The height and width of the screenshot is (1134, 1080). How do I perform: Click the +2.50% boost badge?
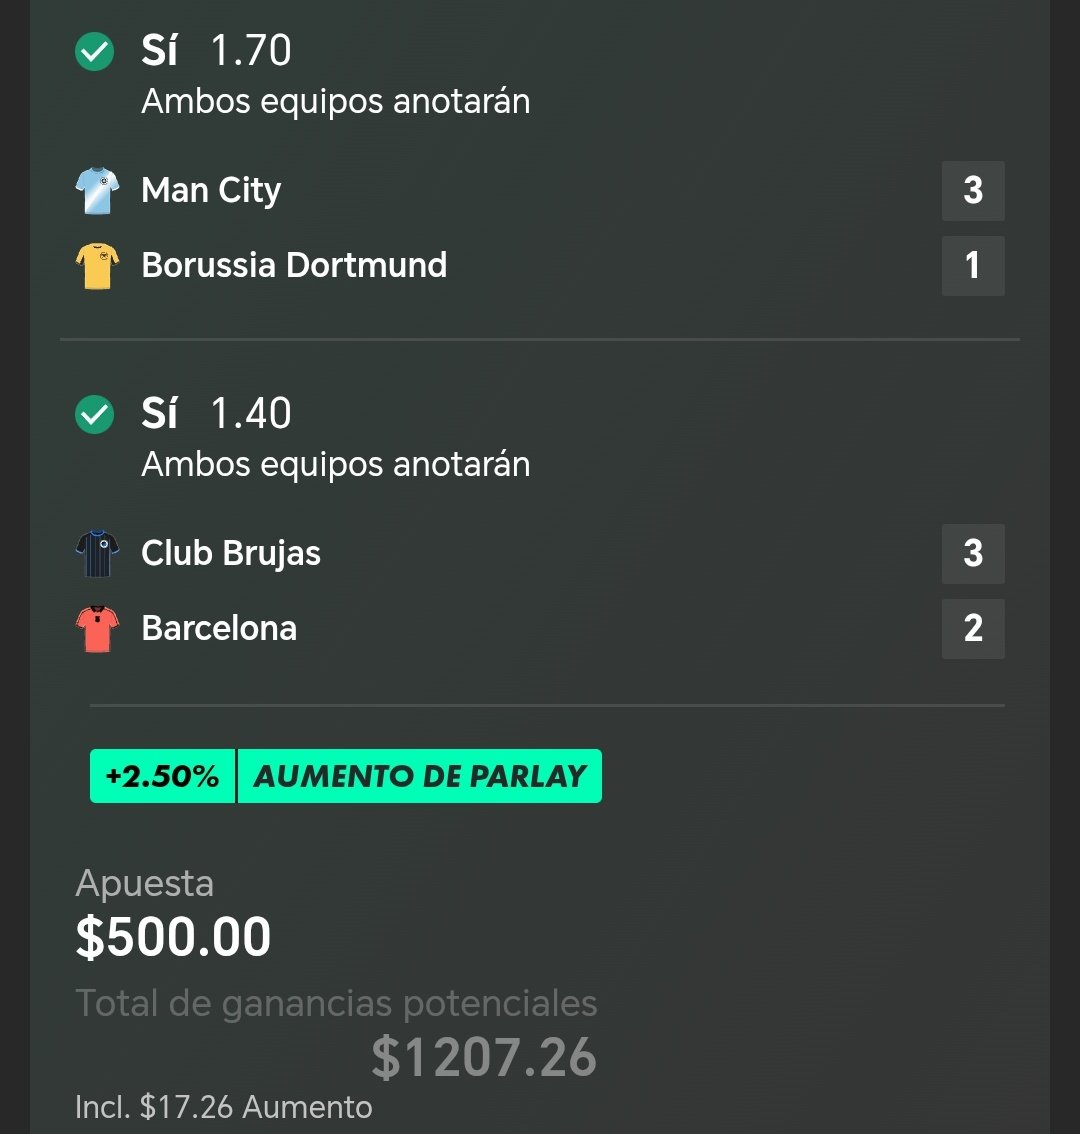162,776
